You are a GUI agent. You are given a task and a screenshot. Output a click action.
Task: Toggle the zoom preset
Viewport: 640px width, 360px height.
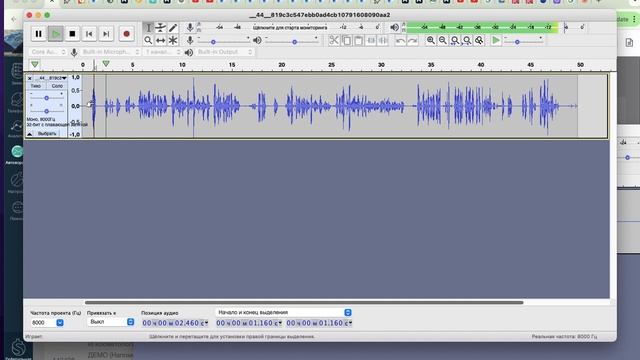[x=479, y=40]
